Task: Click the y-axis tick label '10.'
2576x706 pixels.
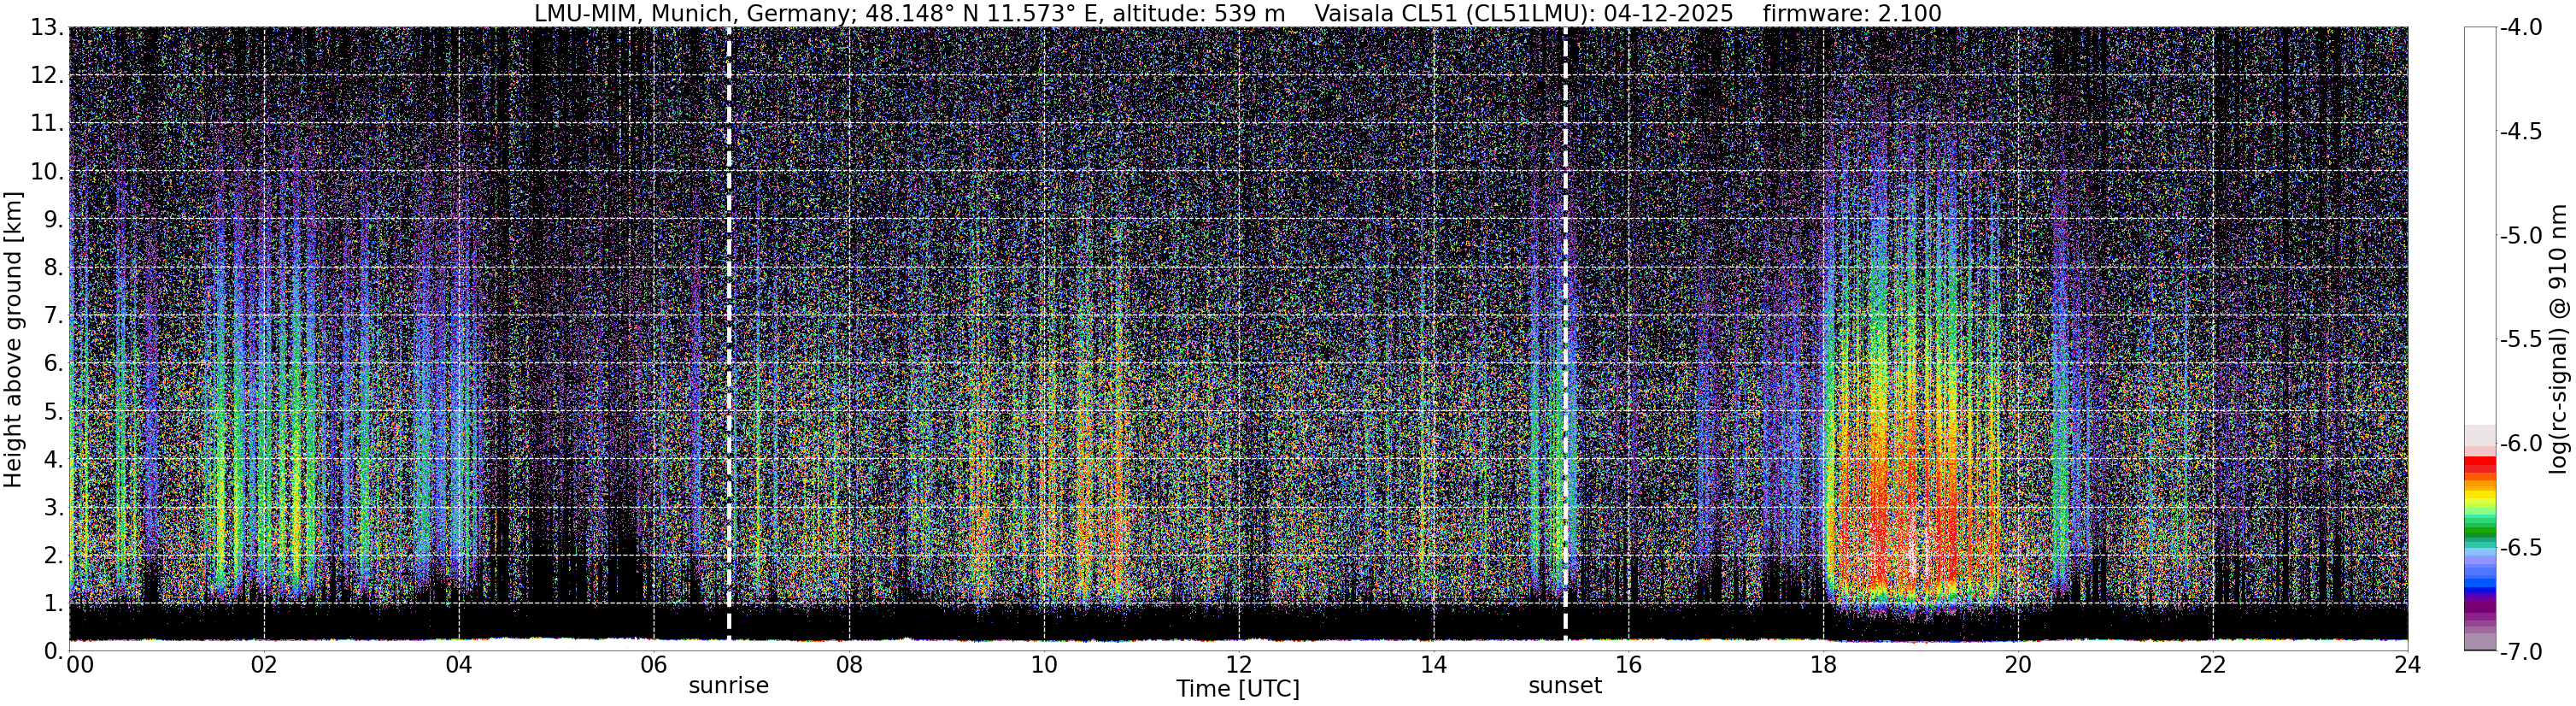Action: 48,172
